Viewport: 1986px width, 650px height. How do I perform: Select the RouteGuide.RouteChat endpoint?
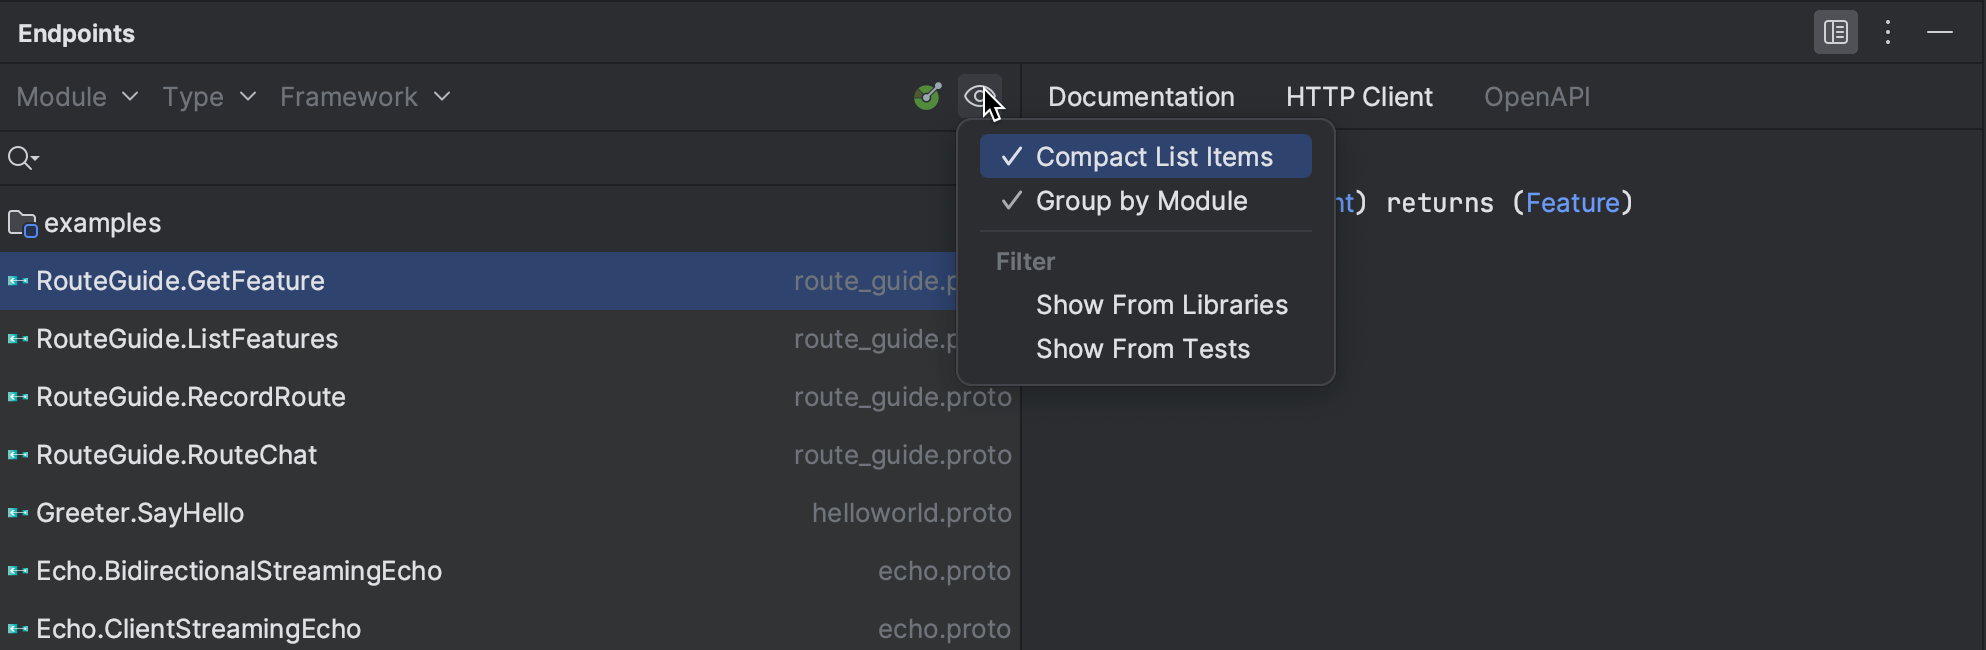pyautogui.click(x=176, y=455)
